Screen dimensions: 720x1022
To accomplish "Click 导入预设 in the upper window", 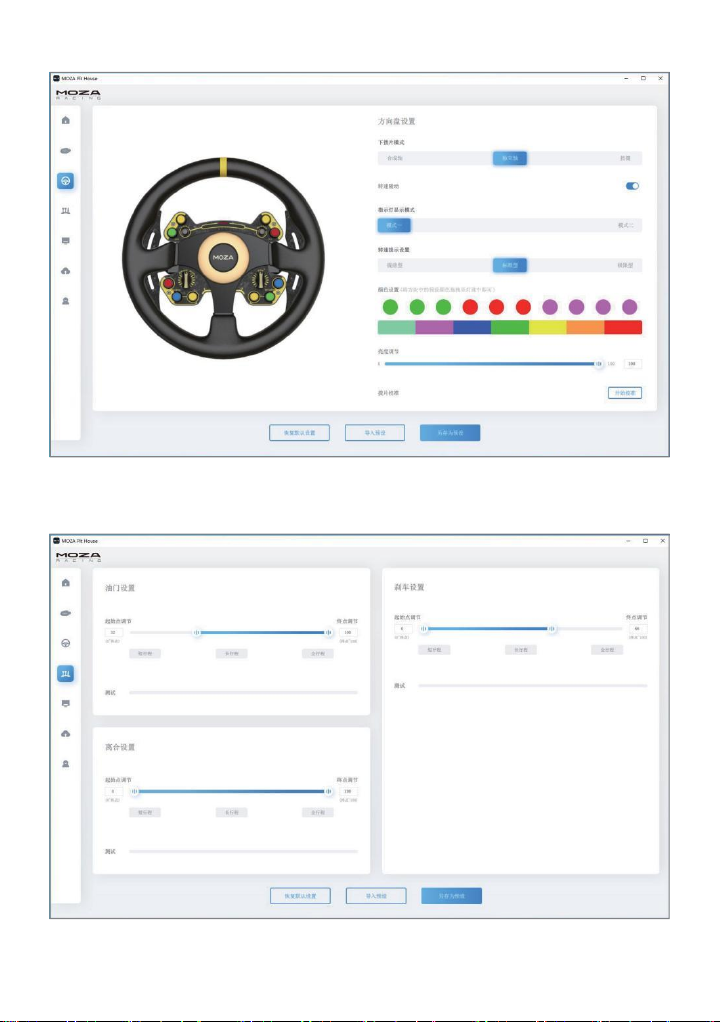I will [375, 433].
